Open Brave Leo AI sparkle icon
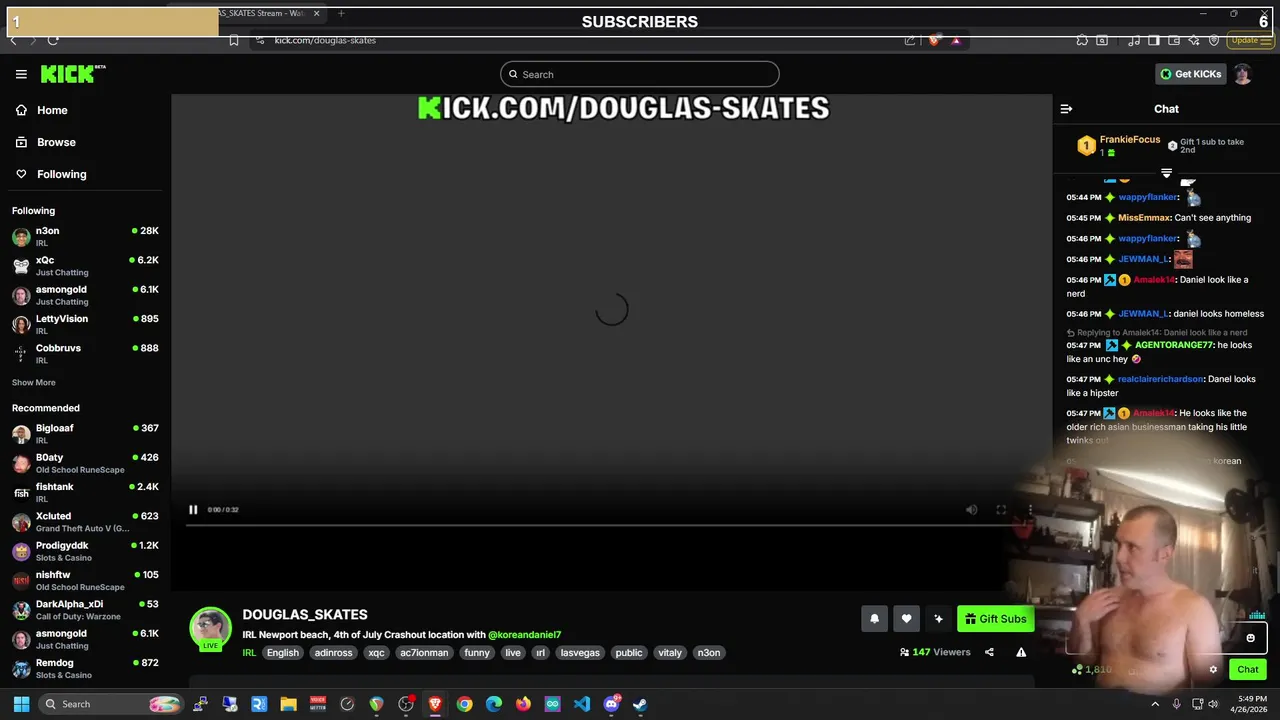Screen dimensions: 1280x720 point(1194,40)
